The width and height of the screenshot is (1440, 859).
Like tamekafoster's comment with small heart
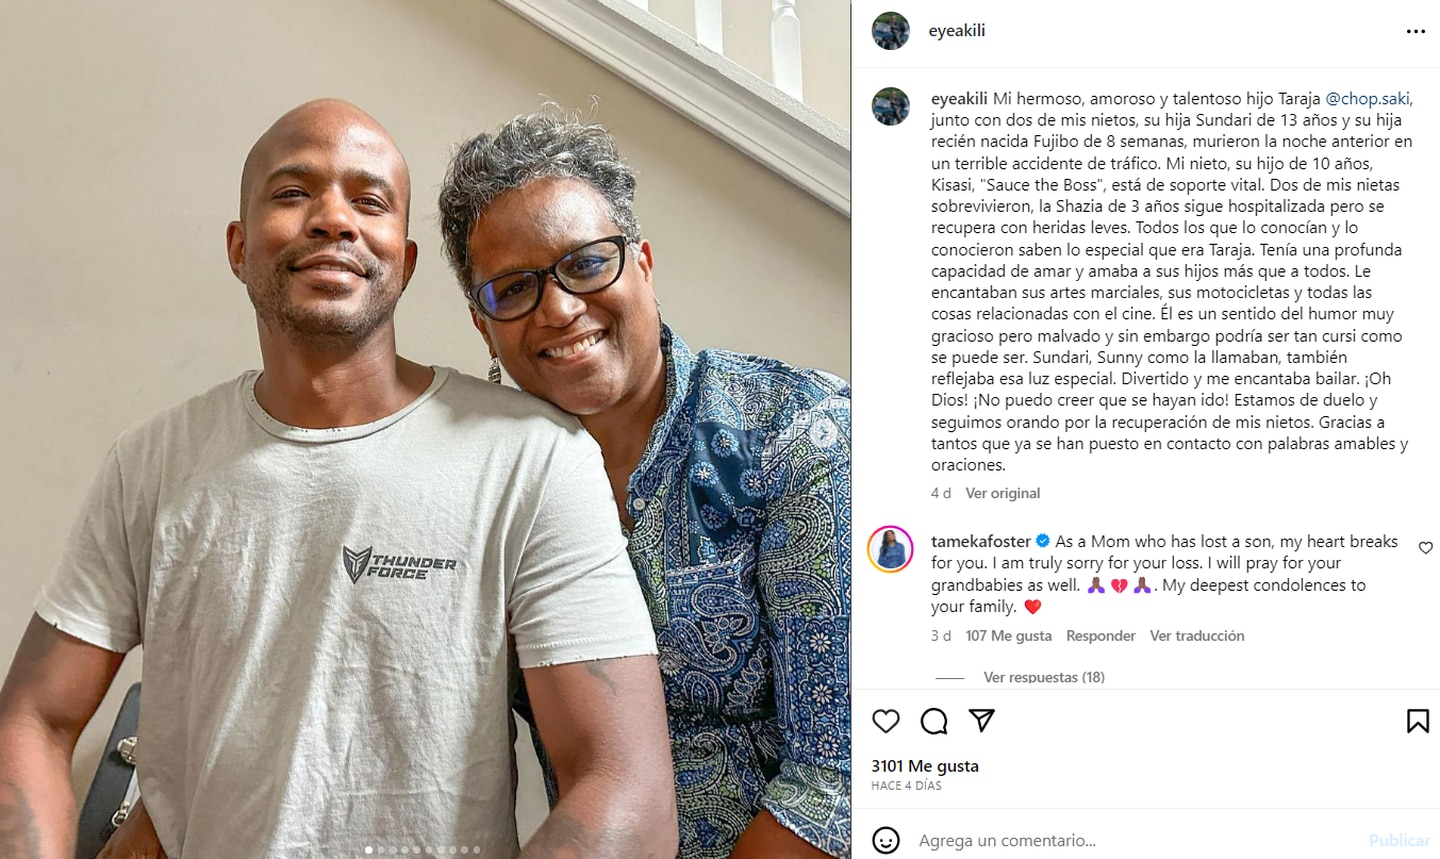coord(1426,548)
